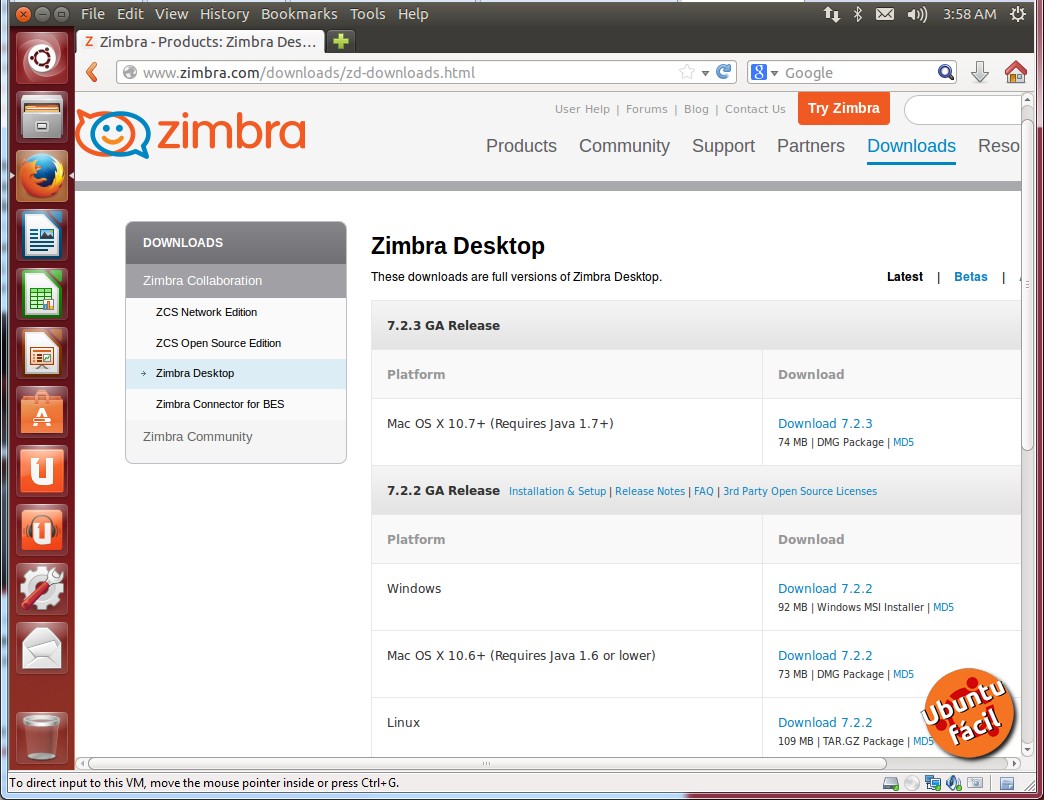The image size is (1044, 800).
Task: Open LibreOffice Writer from the launcher
Action: [42, 235]
